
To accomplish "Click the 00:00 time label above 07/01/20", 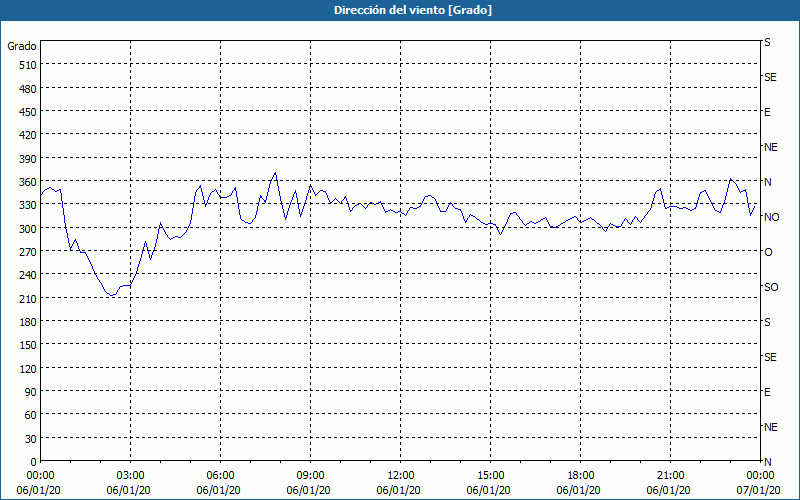I will point(761,476).
